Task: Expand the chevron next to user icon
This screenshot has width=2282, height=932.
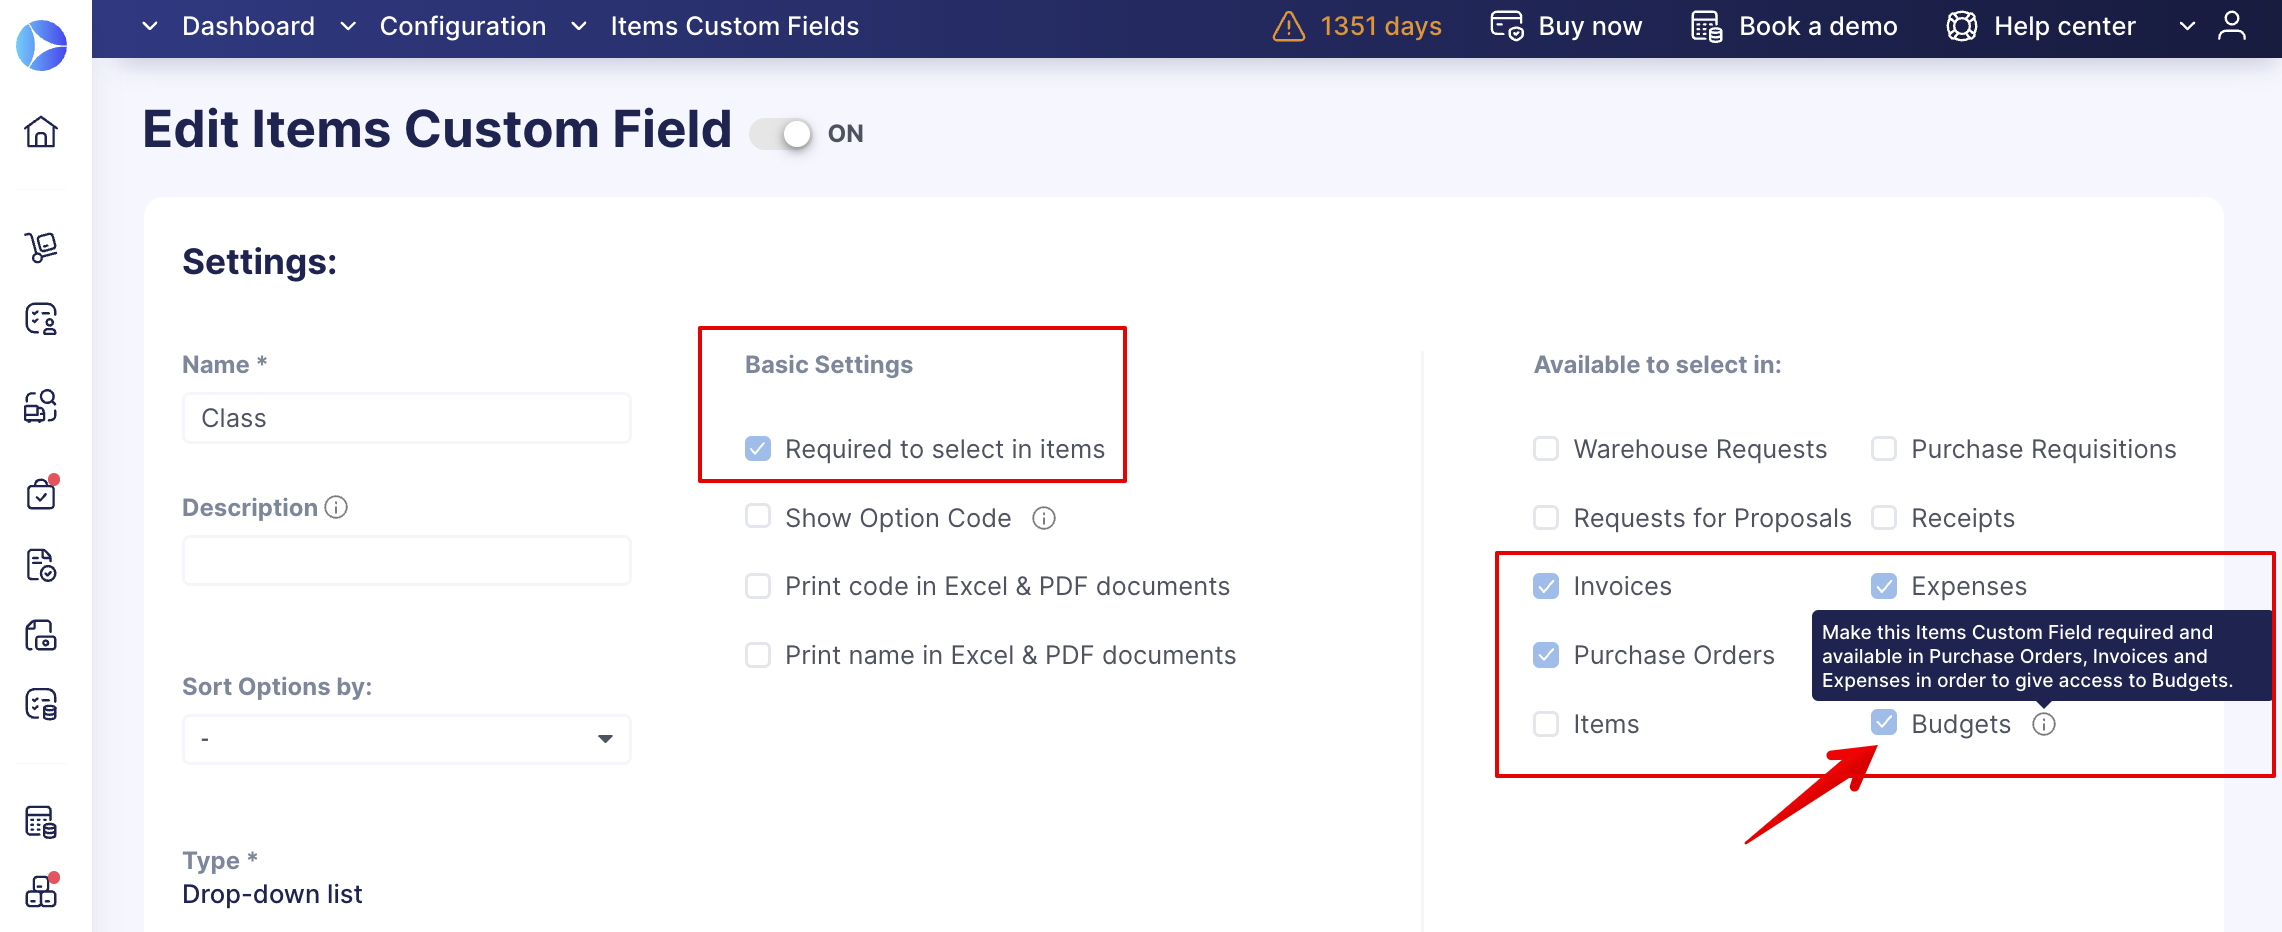Action: (2187, 26)
